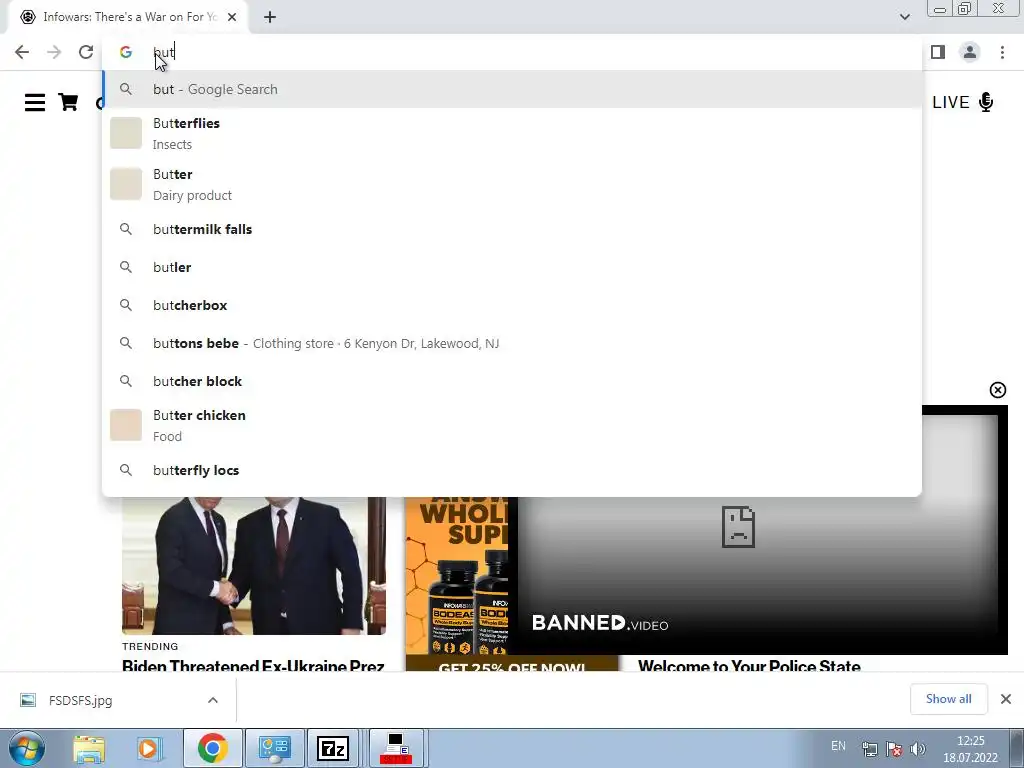Viewport: 1024px width, 768px height.
Task: Click the LIVE microphone link
Action: (x=963, y=103)
